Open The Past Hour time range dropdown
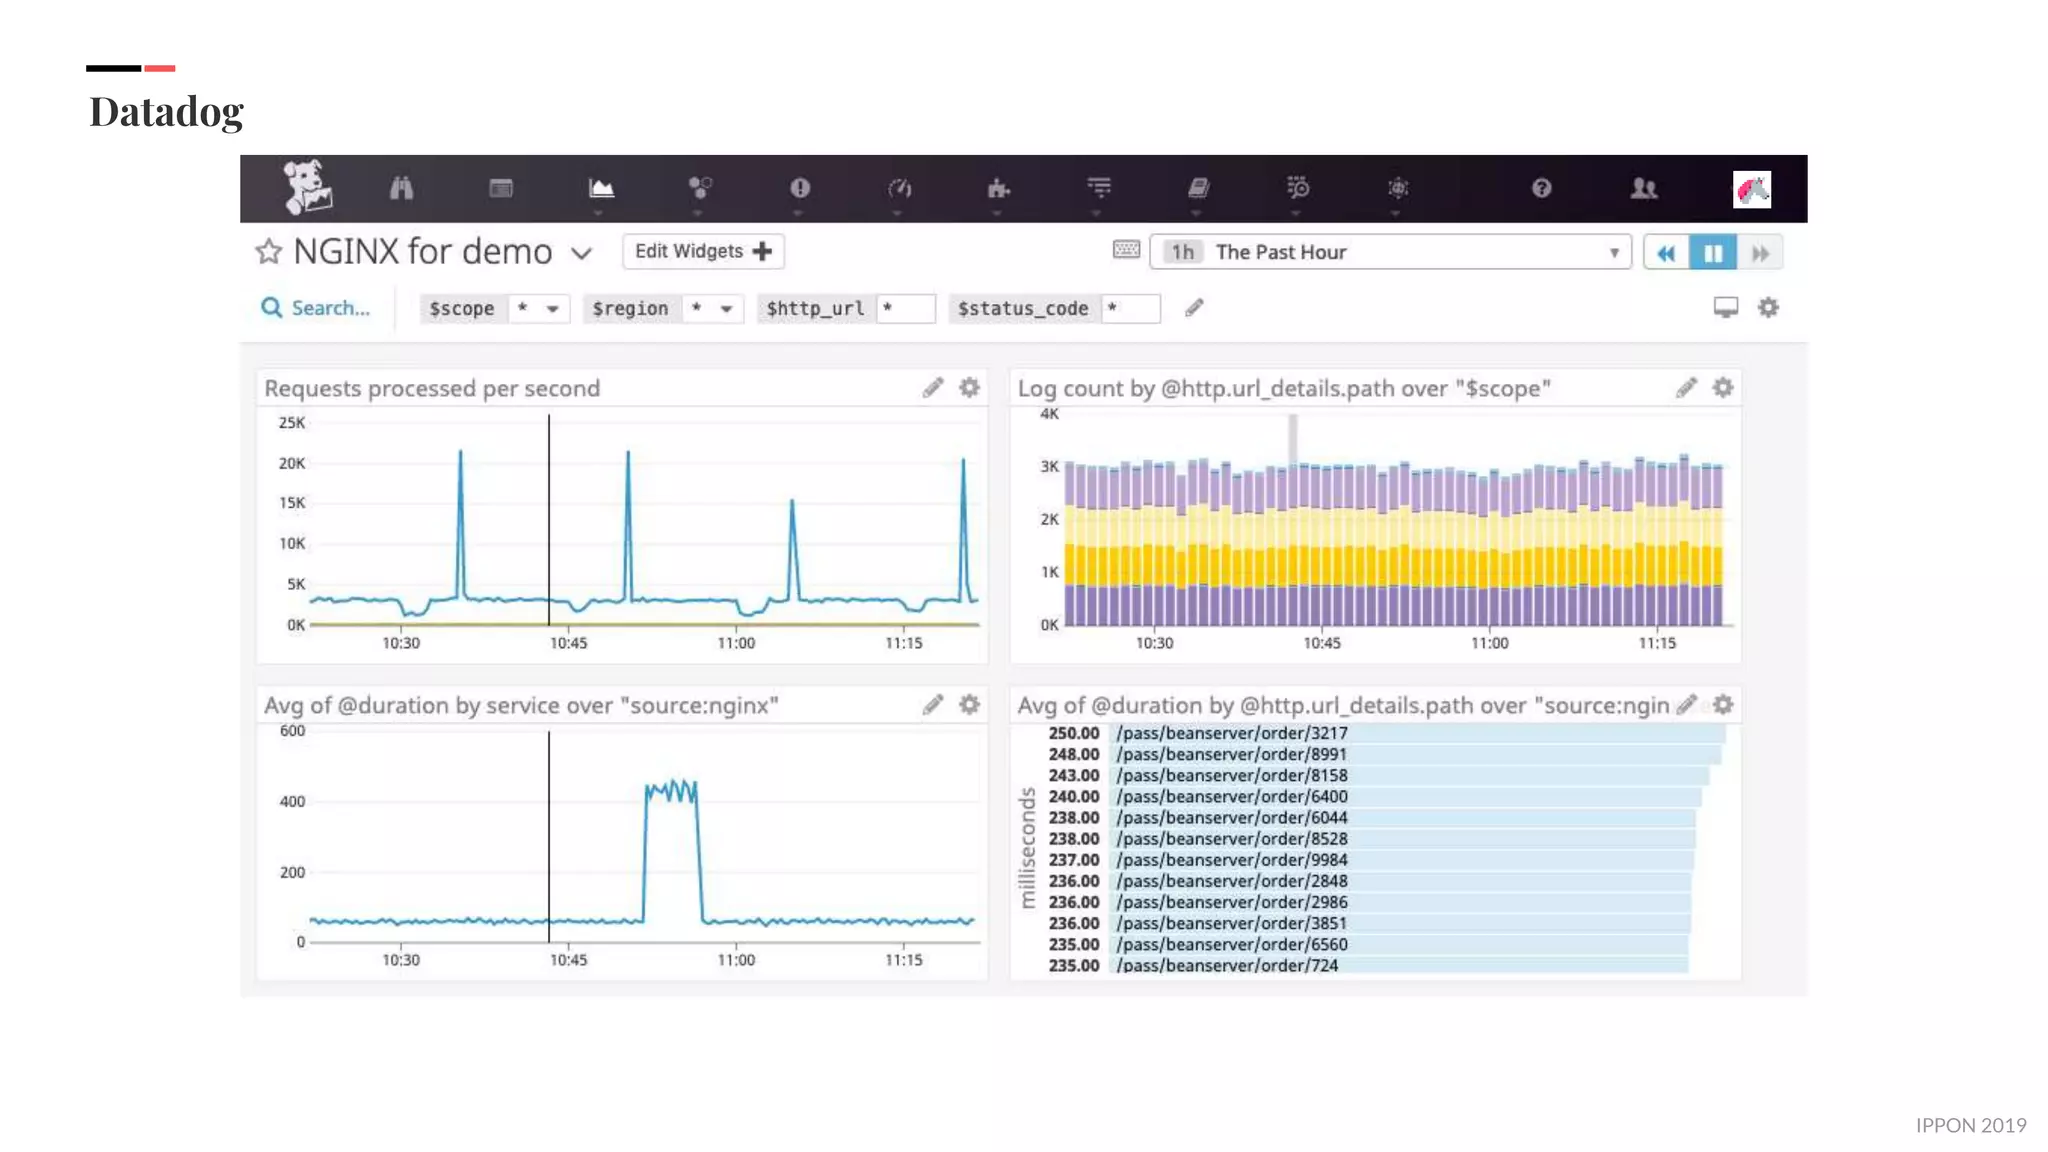Viewport: 2048px width, 1152px height. (1390, 252)
